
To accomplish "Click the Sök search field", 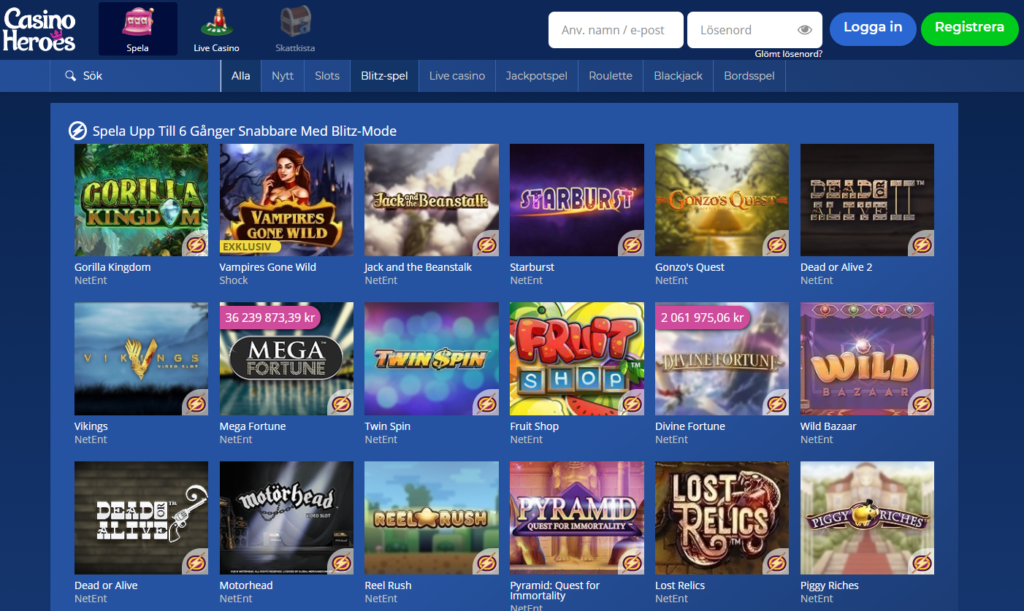I will pos(135,76).
